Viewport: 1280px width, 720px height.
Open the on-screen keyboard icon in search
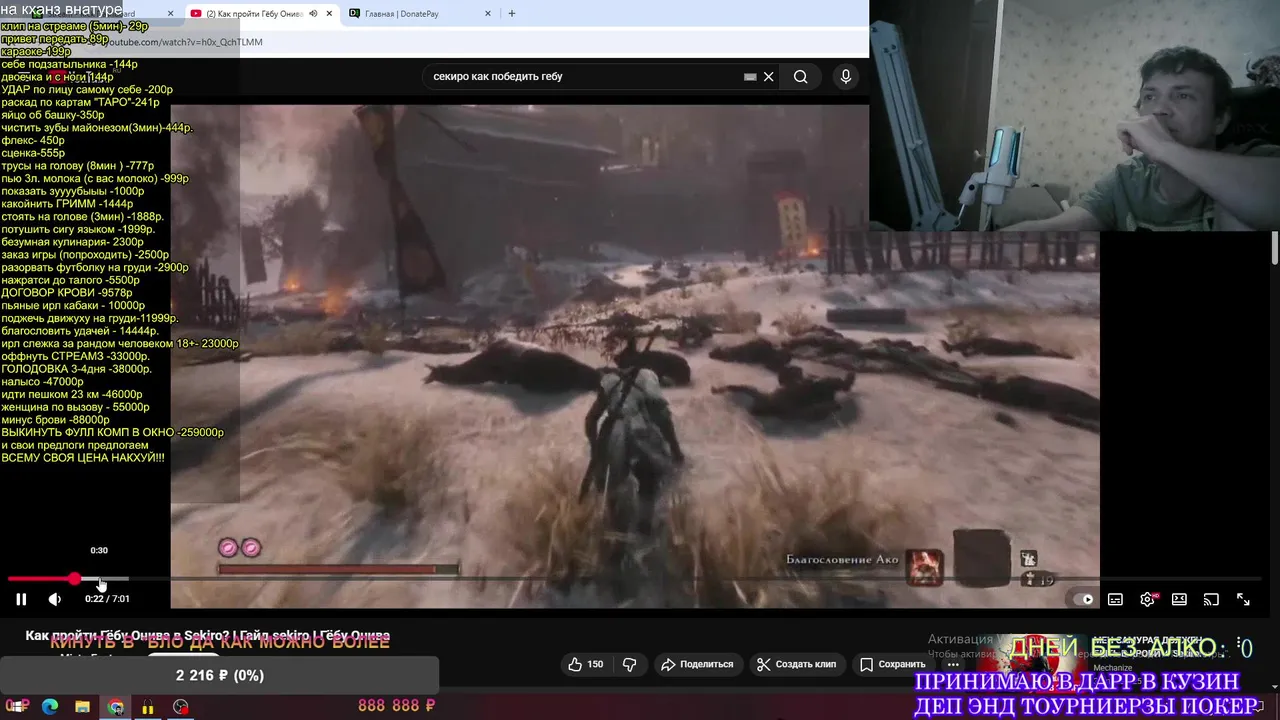click(750, 76)
